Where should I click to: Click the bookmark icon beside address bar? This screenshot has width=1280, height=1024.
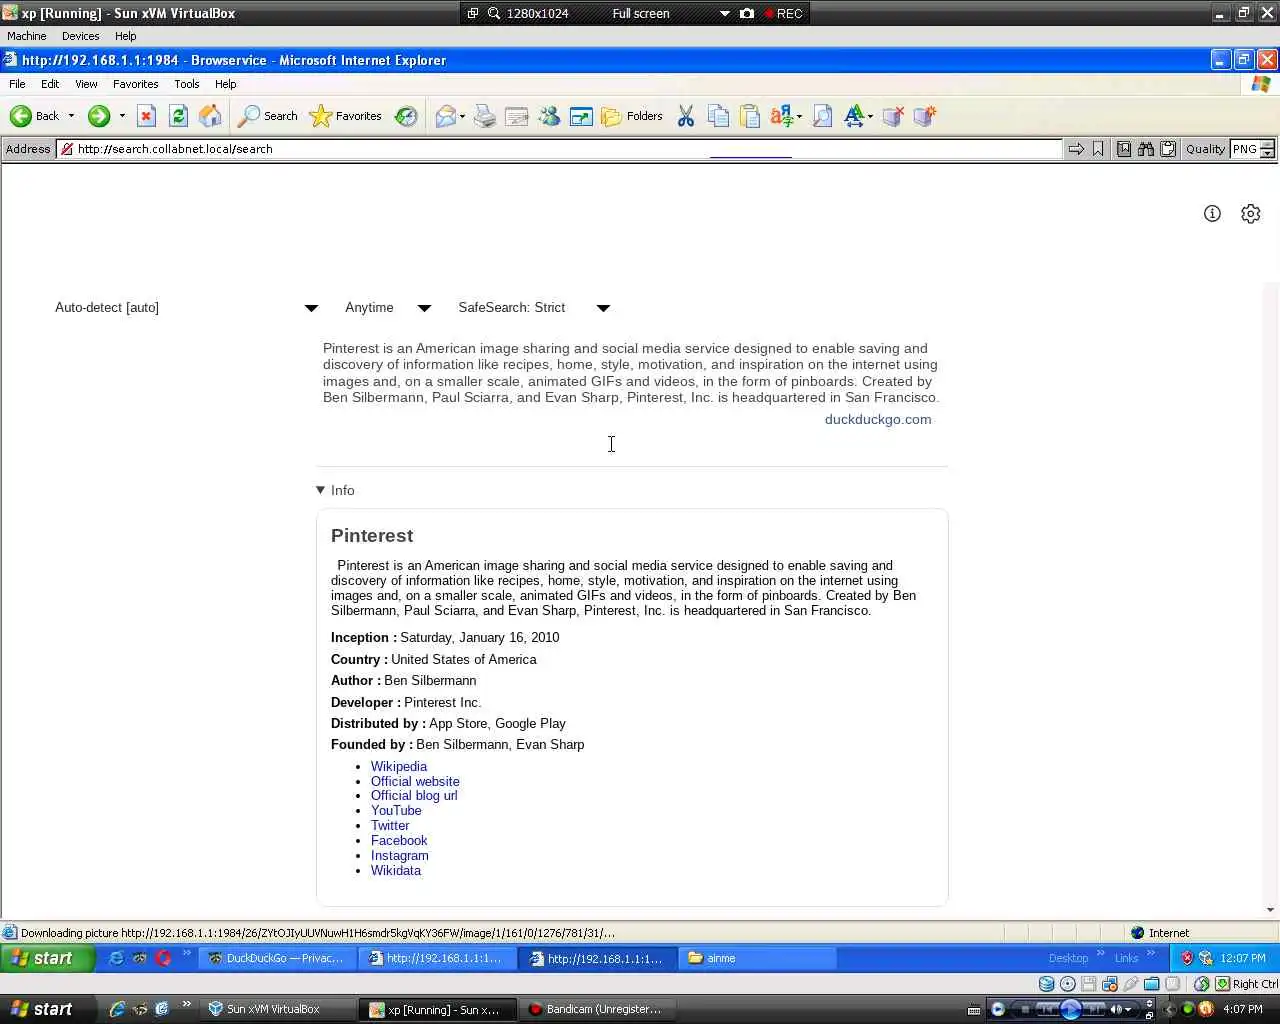tap(1098, 149)
